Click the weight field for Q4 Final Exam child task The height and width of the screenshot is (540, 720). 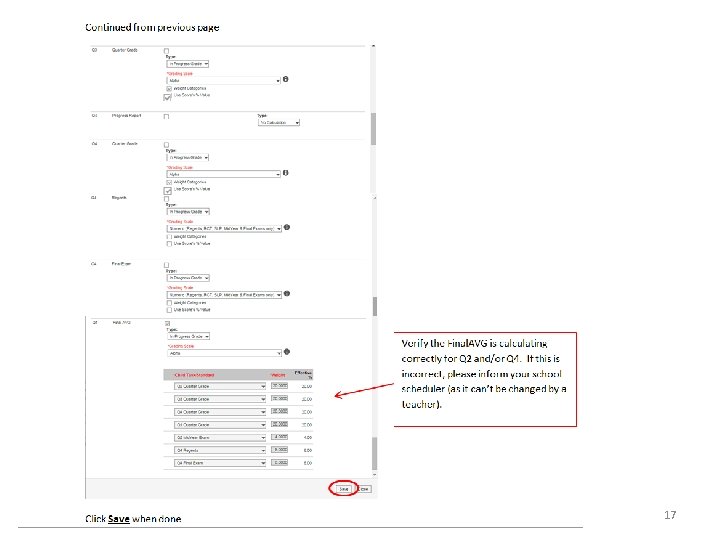point(280,462)
